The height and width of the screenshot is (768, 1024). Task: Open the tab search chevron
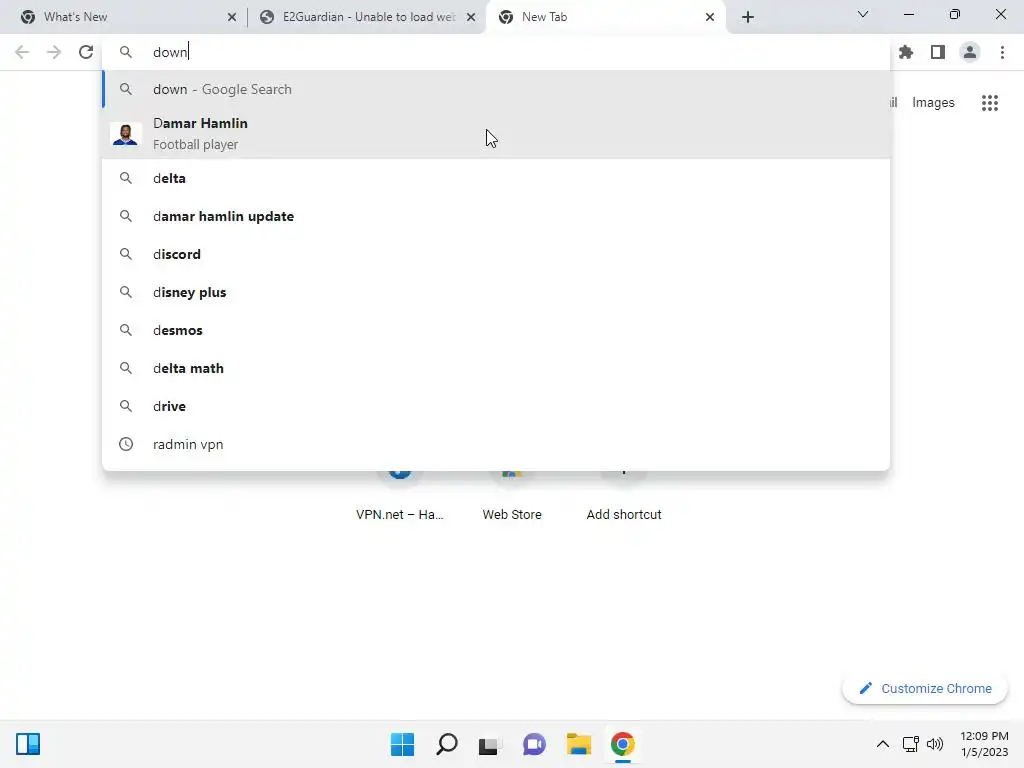point(863,14)
